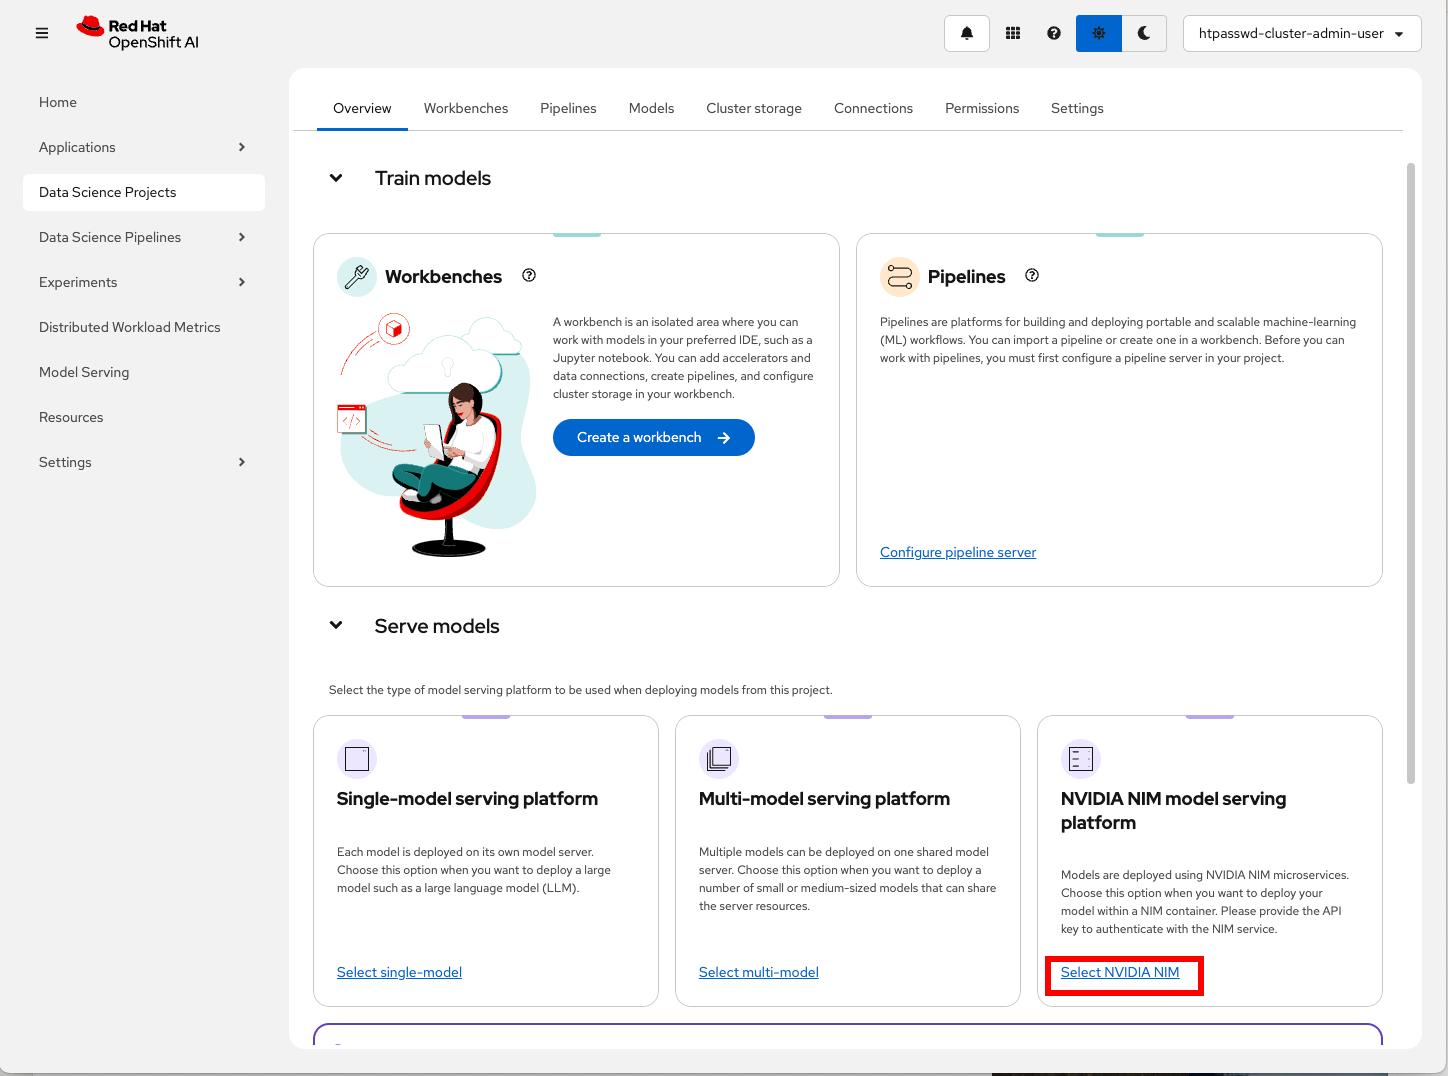The height and width of the screenshot is (1076, 1448).
Task: Click the Configure pipeline server link
Action: [958, 552]
